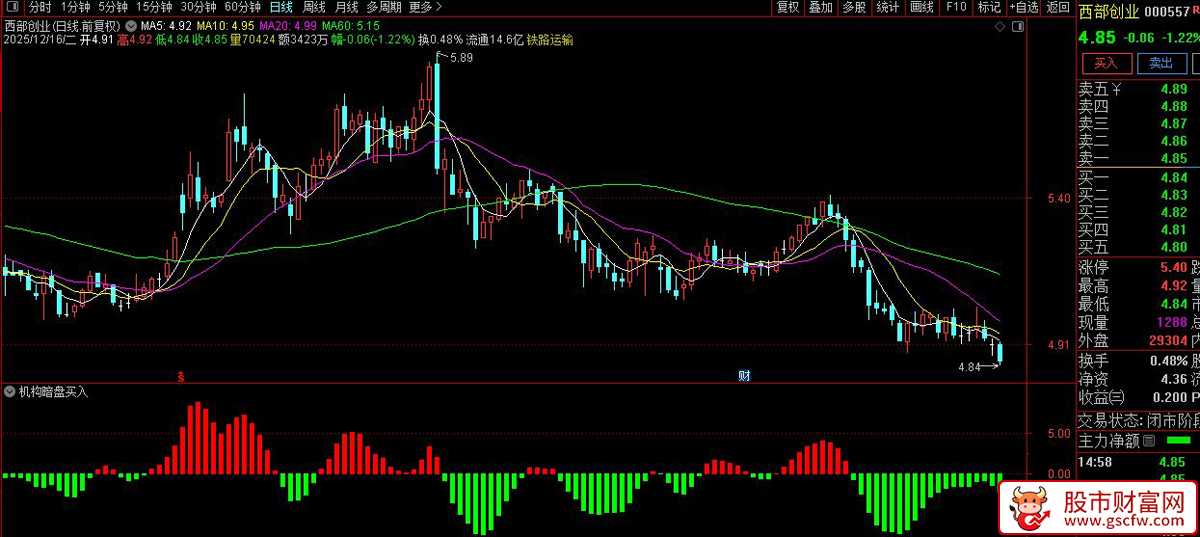
Task: Click the 返回 back button
Action: coord(1058,7)
